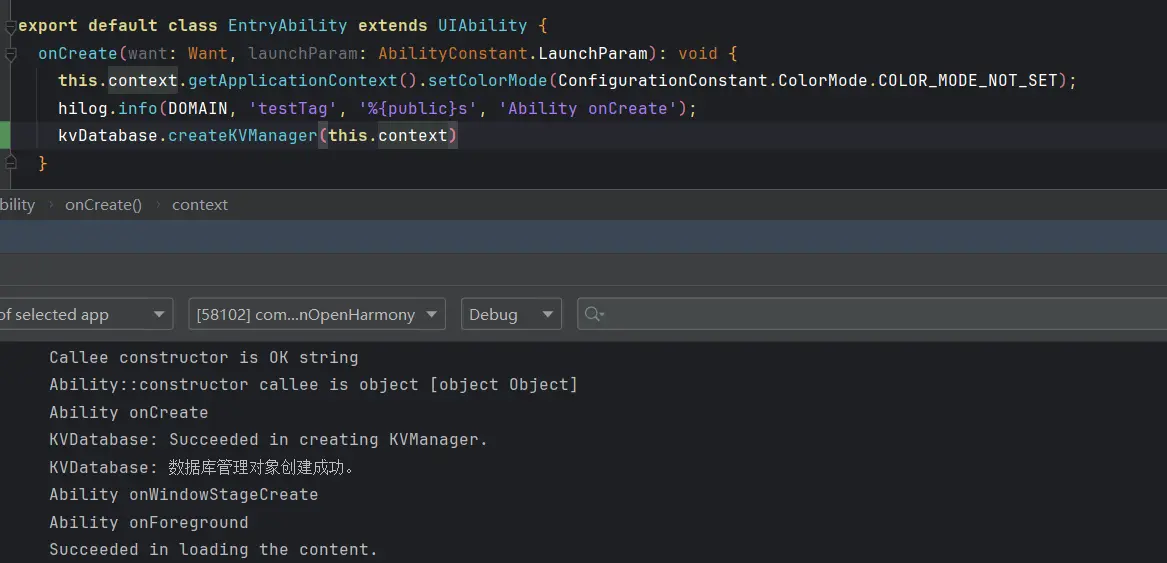Screen dimensions: 1167x563
Task: Select onCreate() in the breadcrumb bar
Action: [x=103, y=205]
